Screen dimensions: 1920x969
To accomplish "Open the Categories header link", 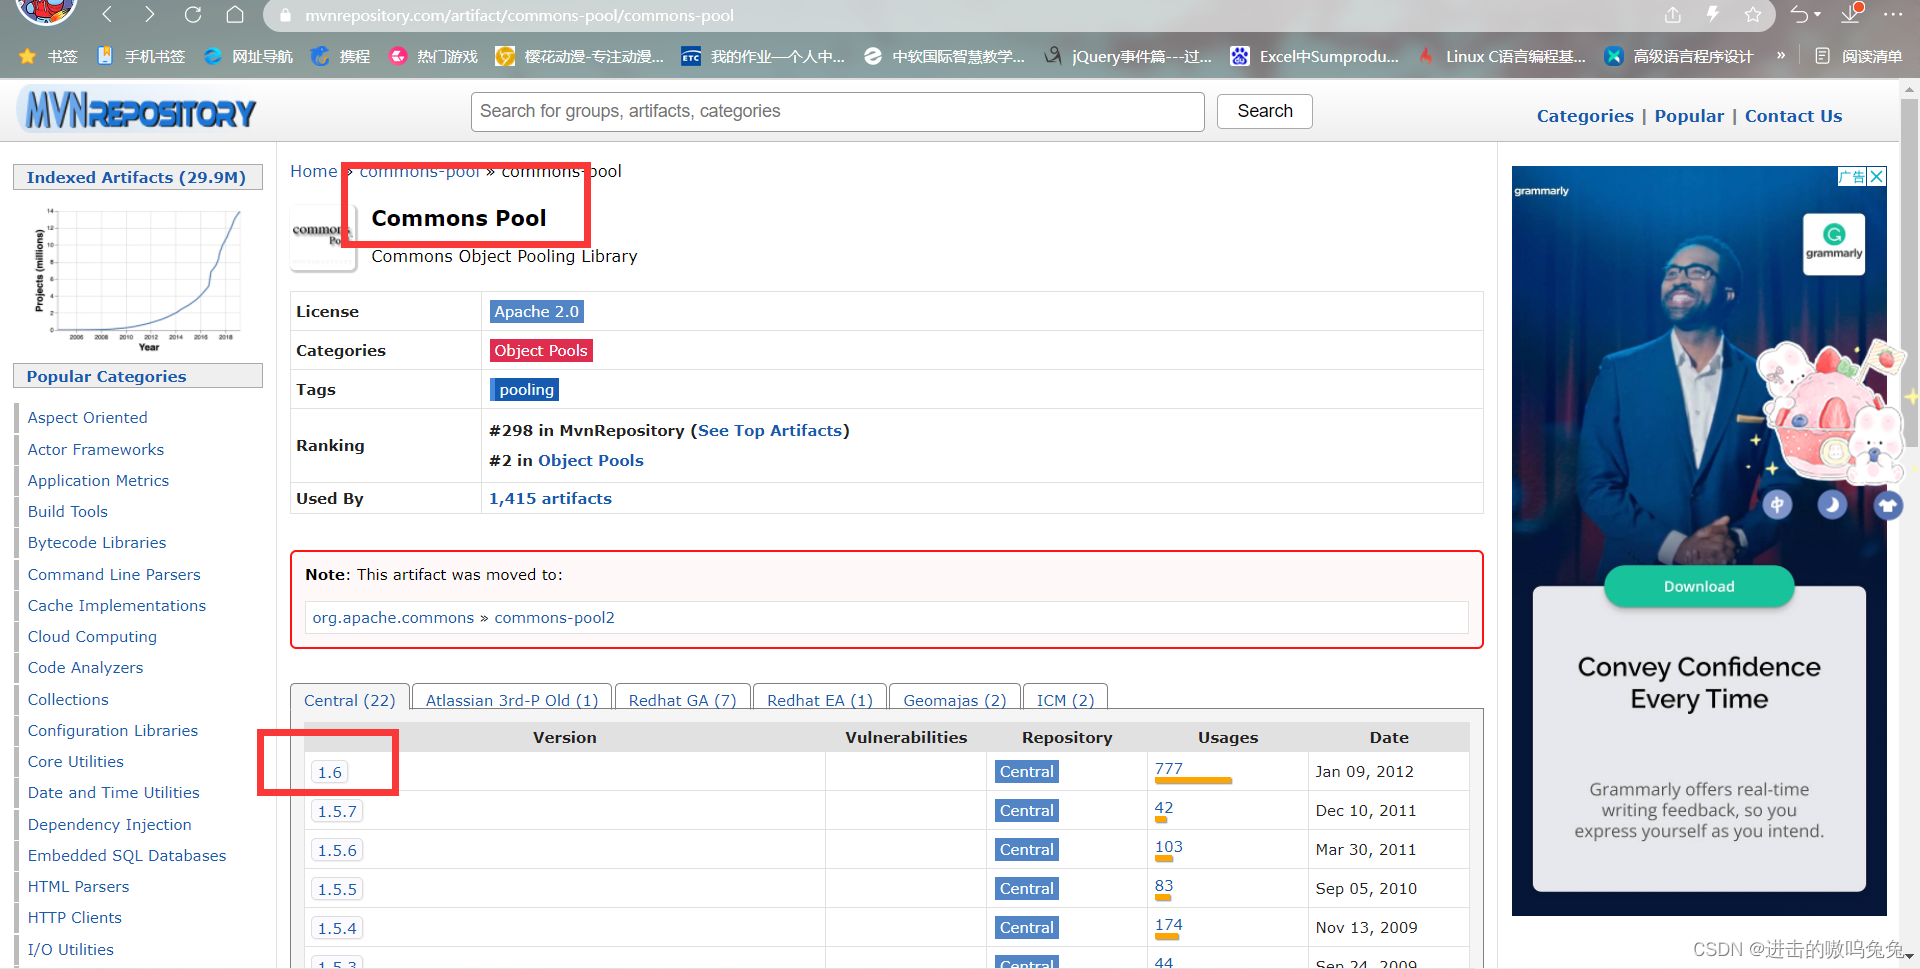I will [x=1584, y=116].
